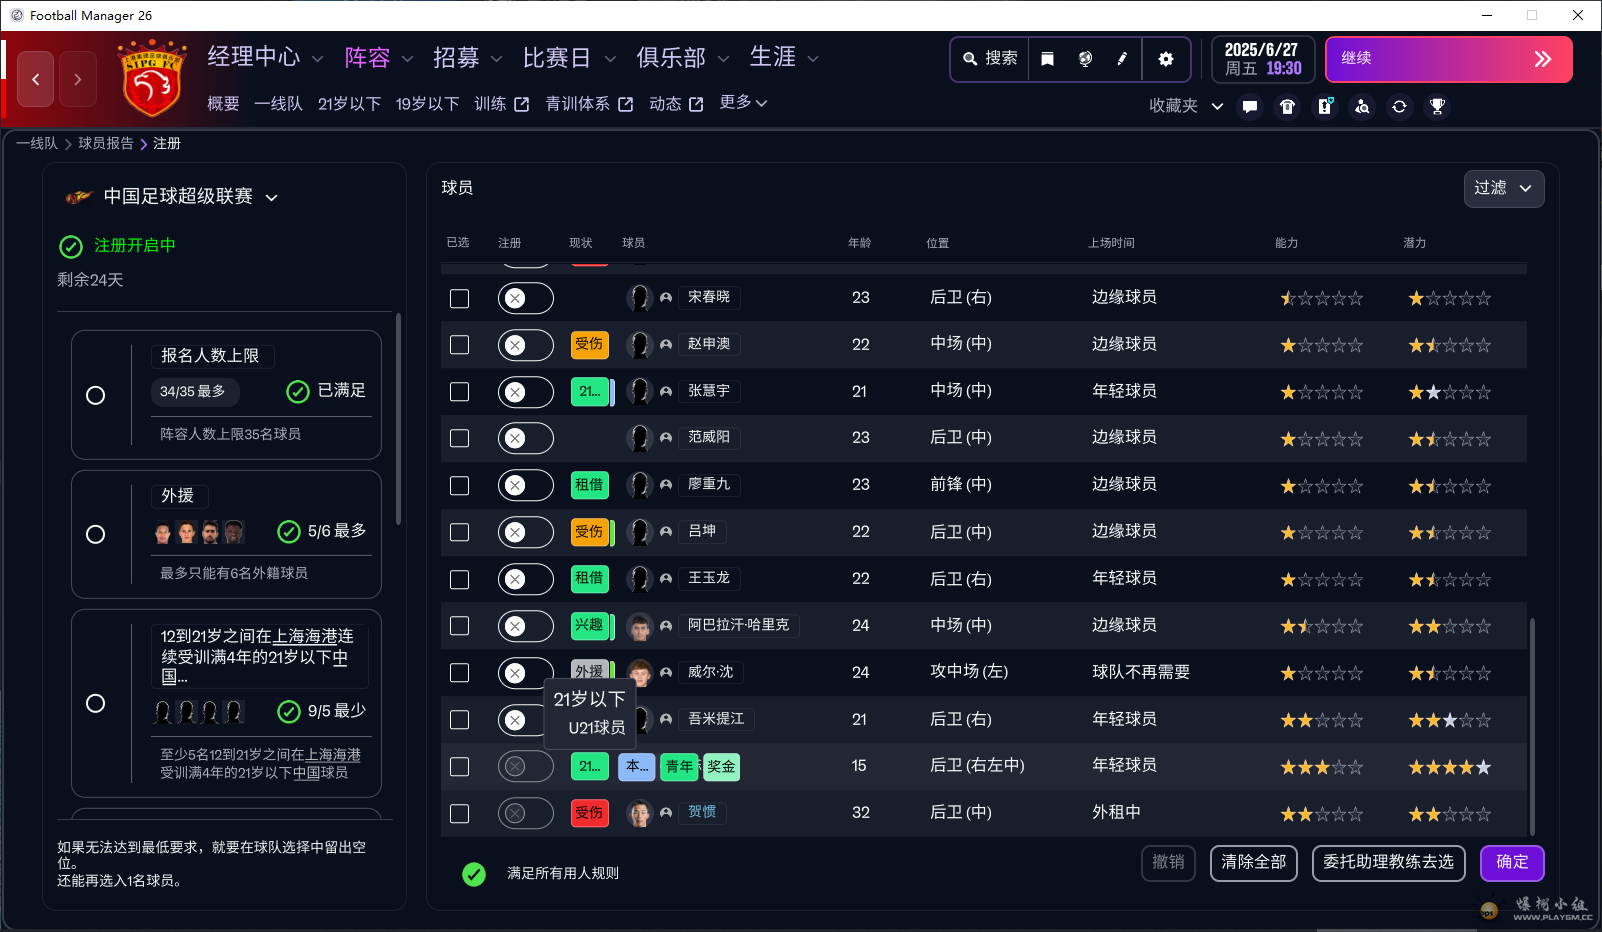The width and height of the screenshot is (1602, 932).
Task: Open the speech bubble messages shortcut
Action: point(1250,106)
